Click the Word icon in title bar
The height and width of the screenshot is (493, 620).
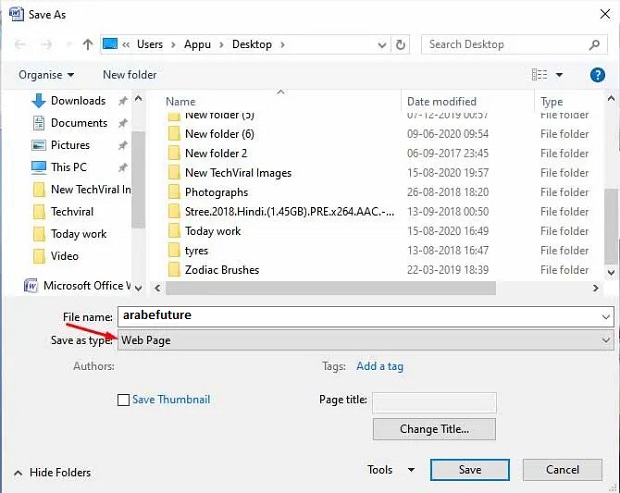(x=16, y=14)
